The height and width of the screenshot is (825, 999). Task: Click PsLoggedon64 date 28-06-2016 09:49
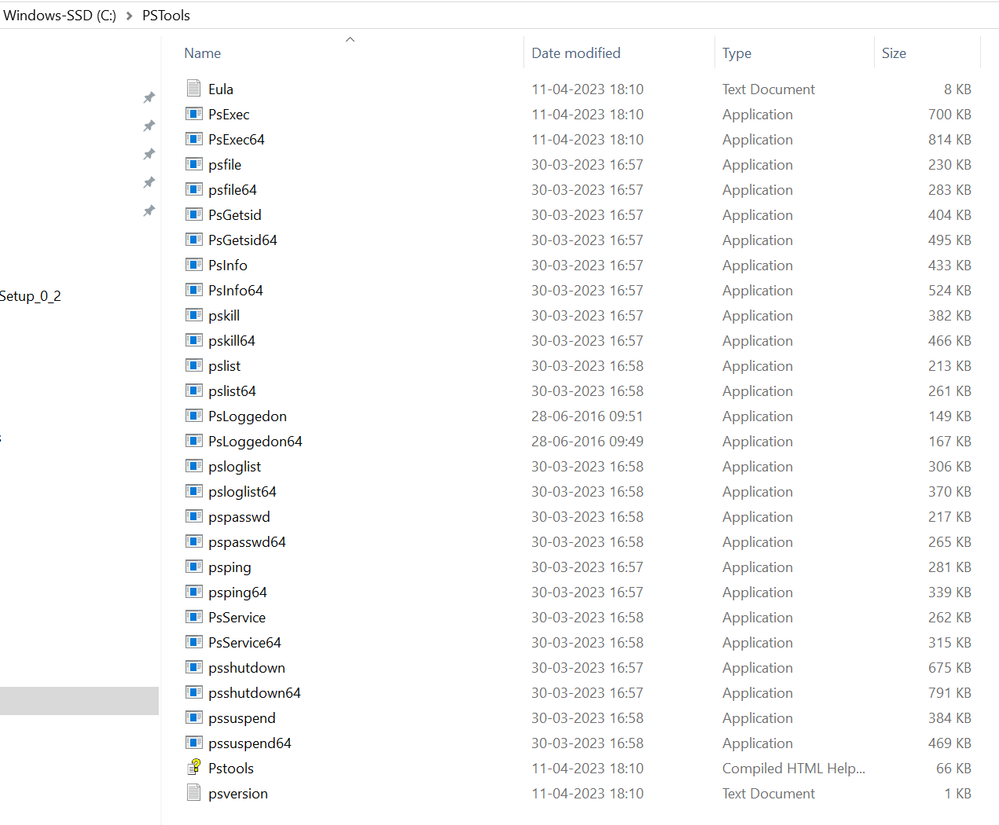point(587,441)
